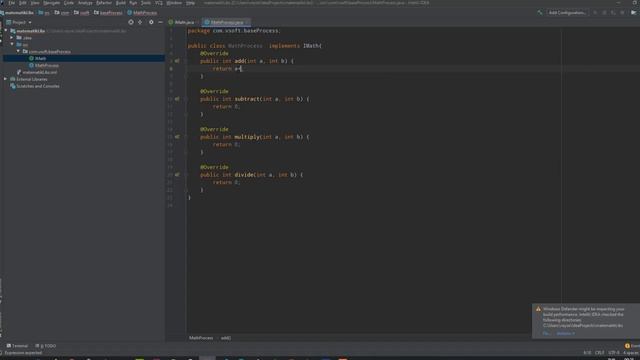This screenshot has width=640, height=360.
Task: Expand the External Libraries node
Action: click(6, 79)
